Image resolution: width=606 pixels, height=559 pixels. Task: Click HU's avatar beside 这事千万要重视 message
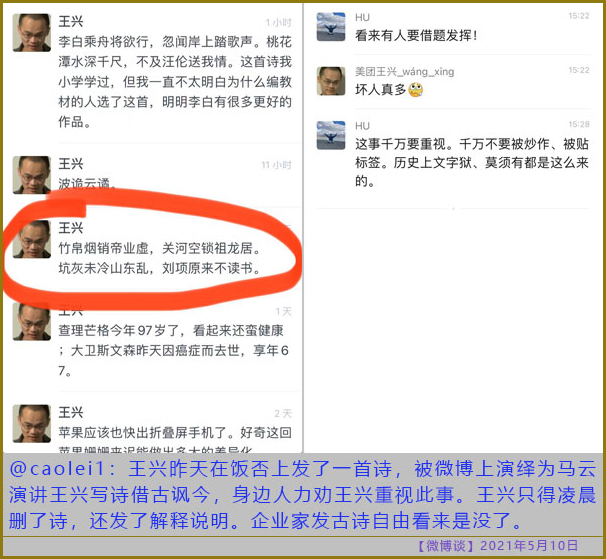(331, 135)
